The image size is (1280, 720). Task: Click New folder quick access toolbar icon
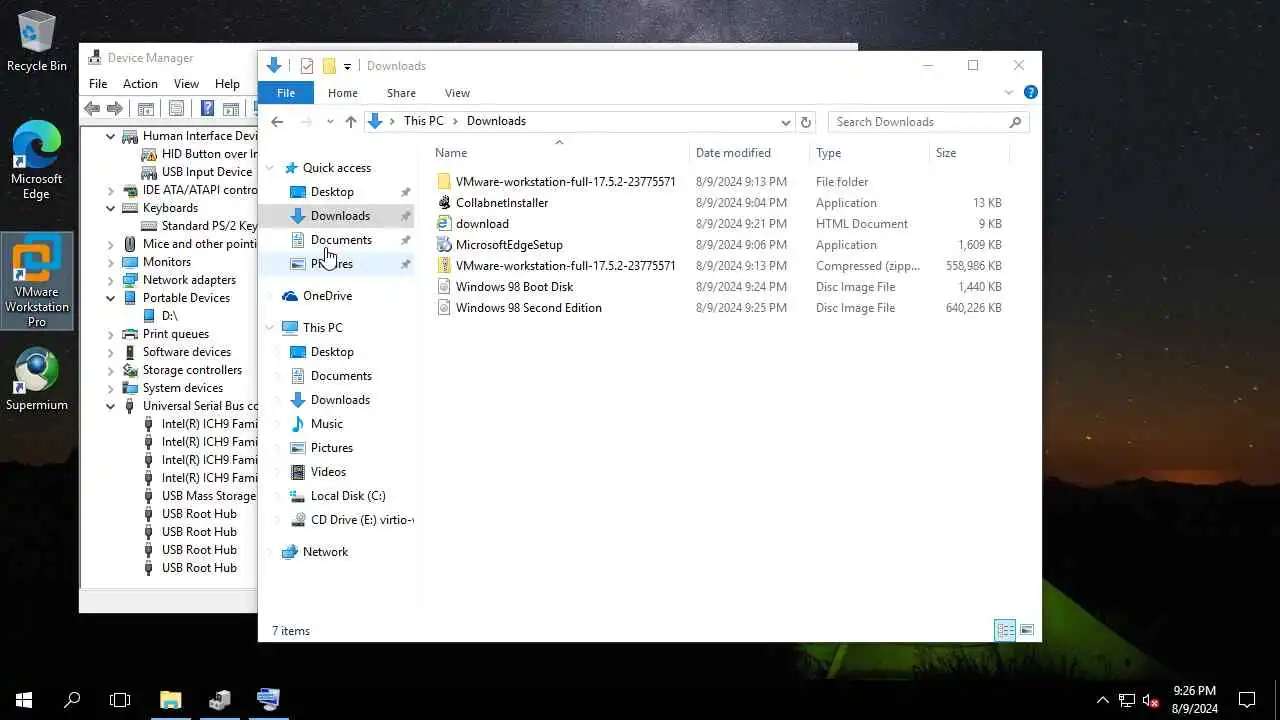(329, 66)
